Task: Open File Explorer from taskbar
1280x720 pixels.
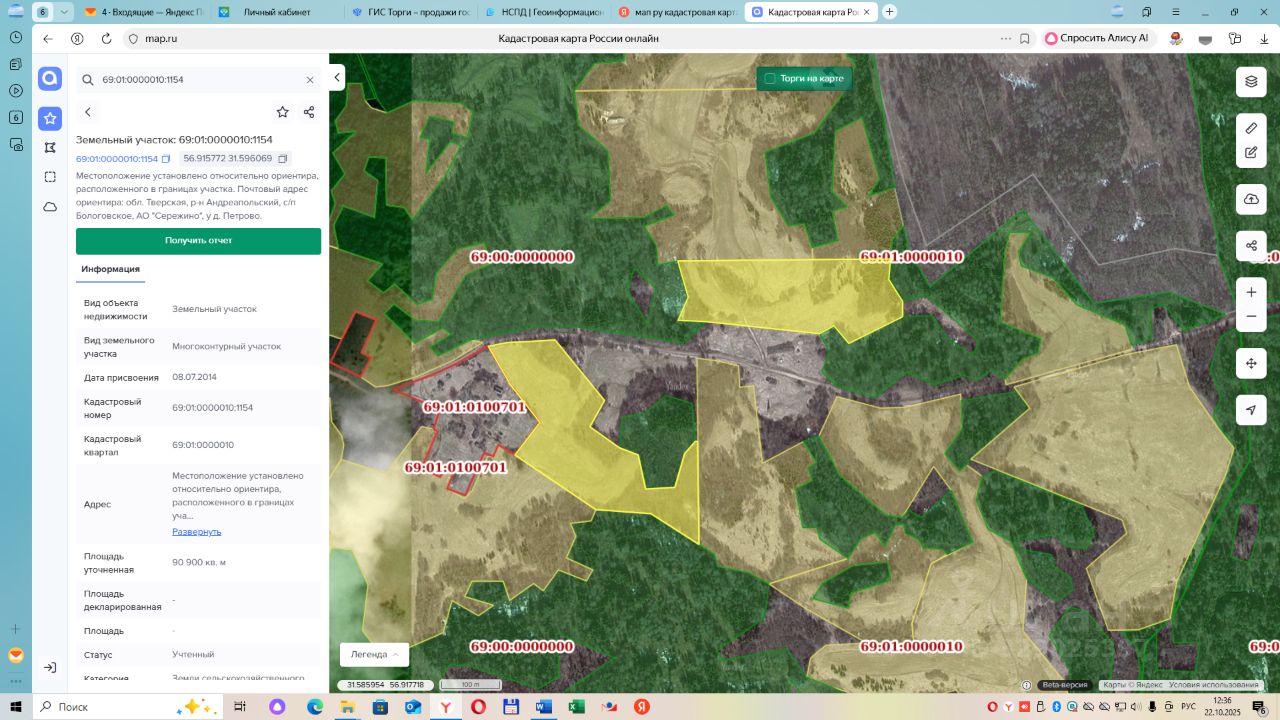Action: 347,706
